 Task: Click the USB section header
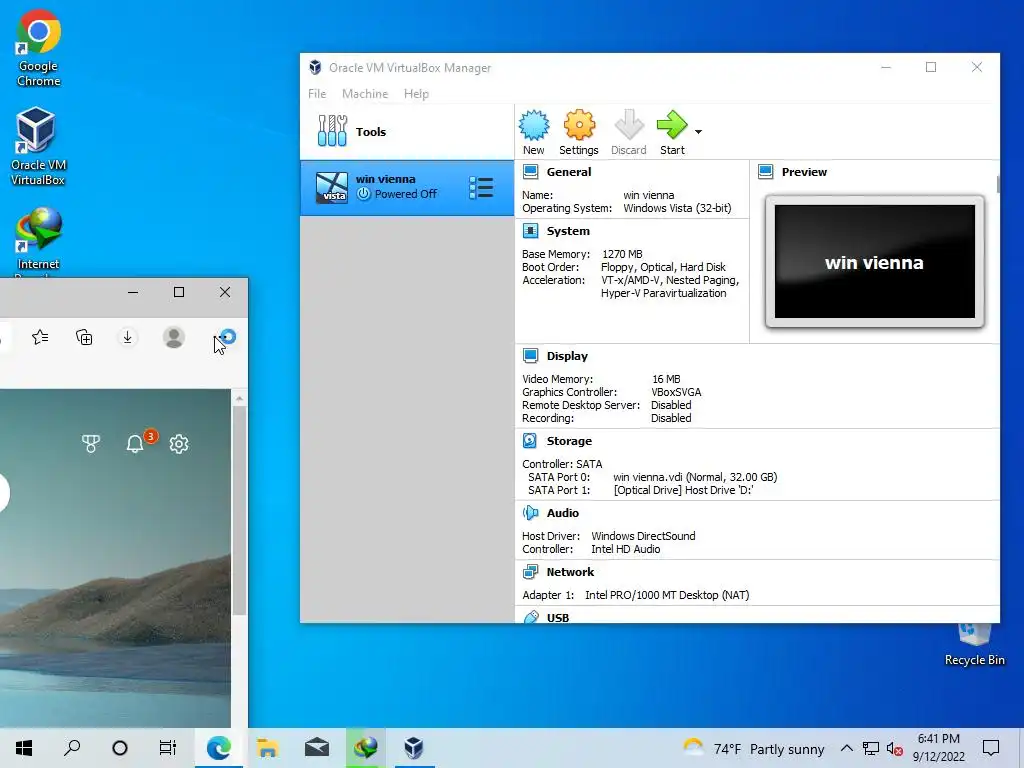(x=558, y=617)
